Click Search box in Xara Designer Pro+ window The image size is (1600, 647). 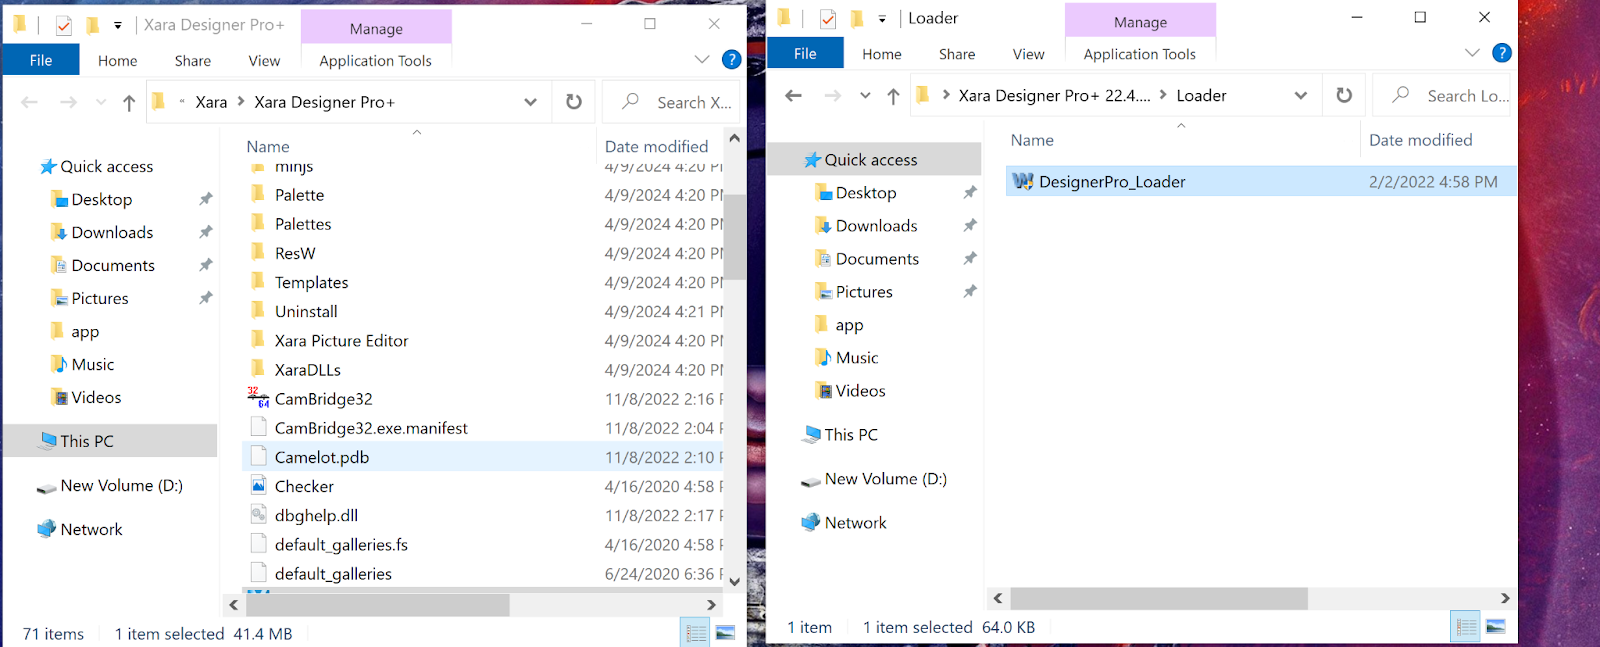[671, 102]
